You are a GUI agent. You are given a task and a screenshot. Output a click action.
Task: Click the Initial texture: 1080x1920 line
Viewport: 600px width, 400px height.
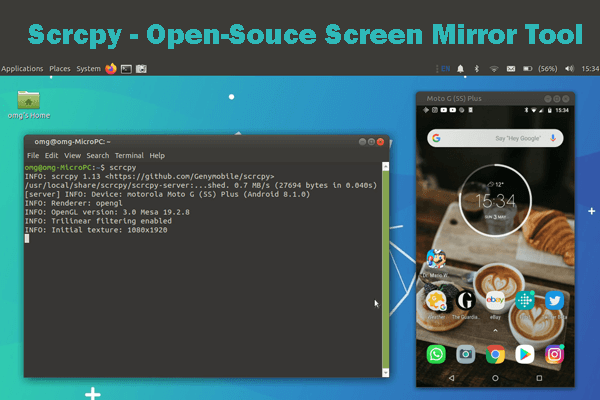click(x=96, y=230)
